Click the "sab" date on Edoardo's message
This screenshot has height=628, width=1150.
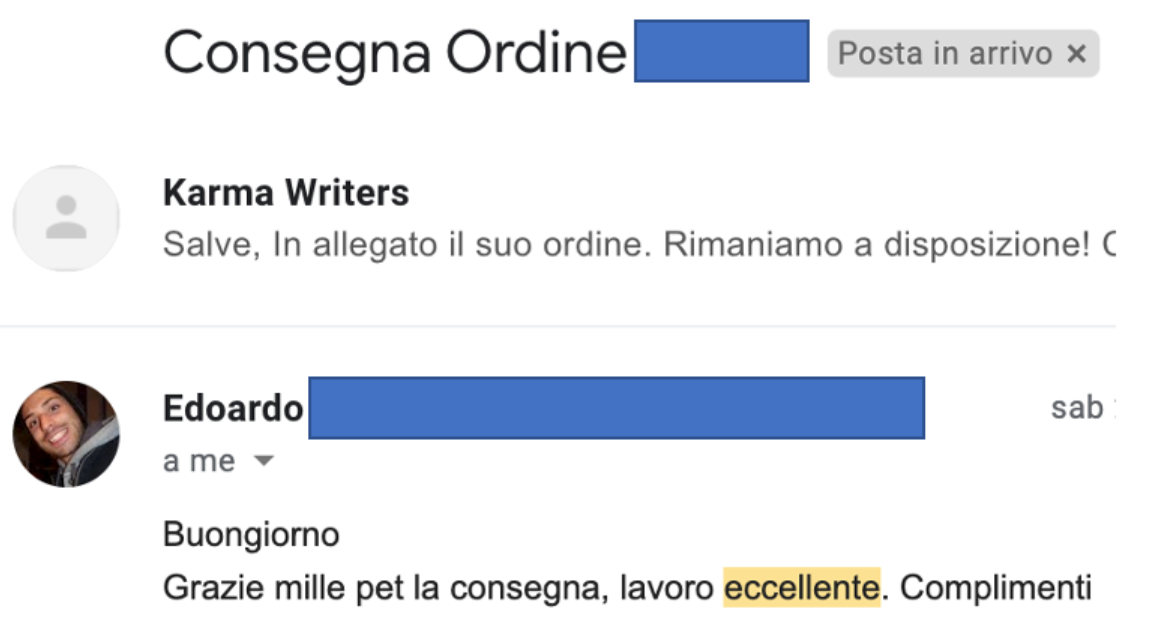point(1076,408)
